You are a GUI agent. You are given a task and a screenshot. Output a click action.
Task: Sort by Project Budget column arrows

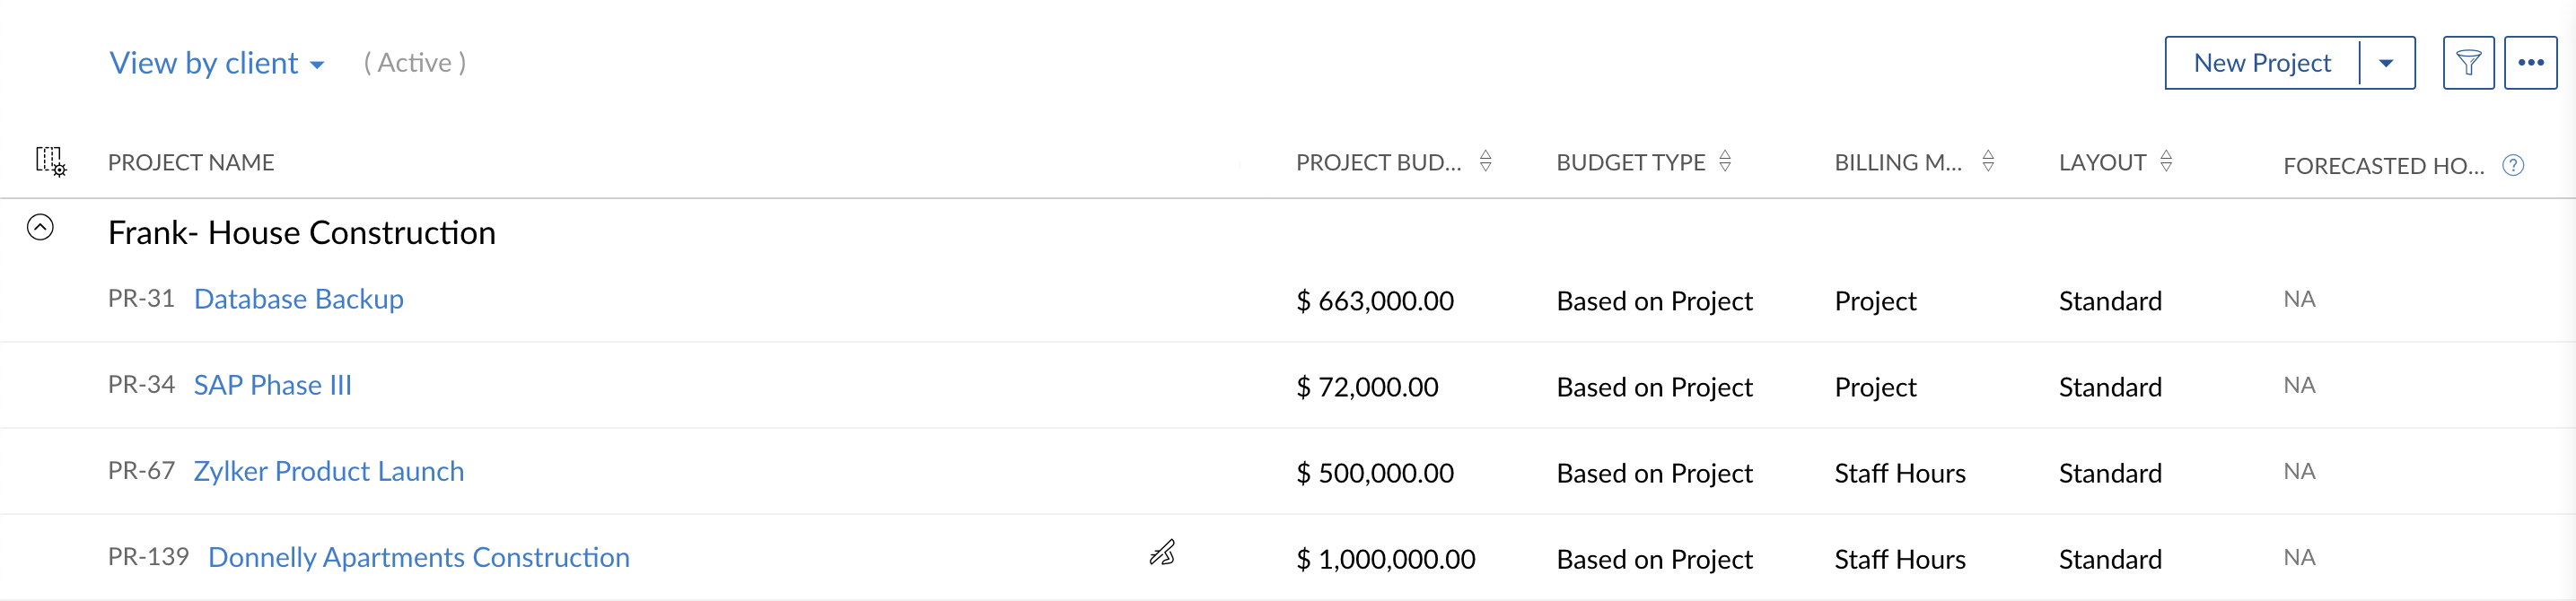(1486, 161)
